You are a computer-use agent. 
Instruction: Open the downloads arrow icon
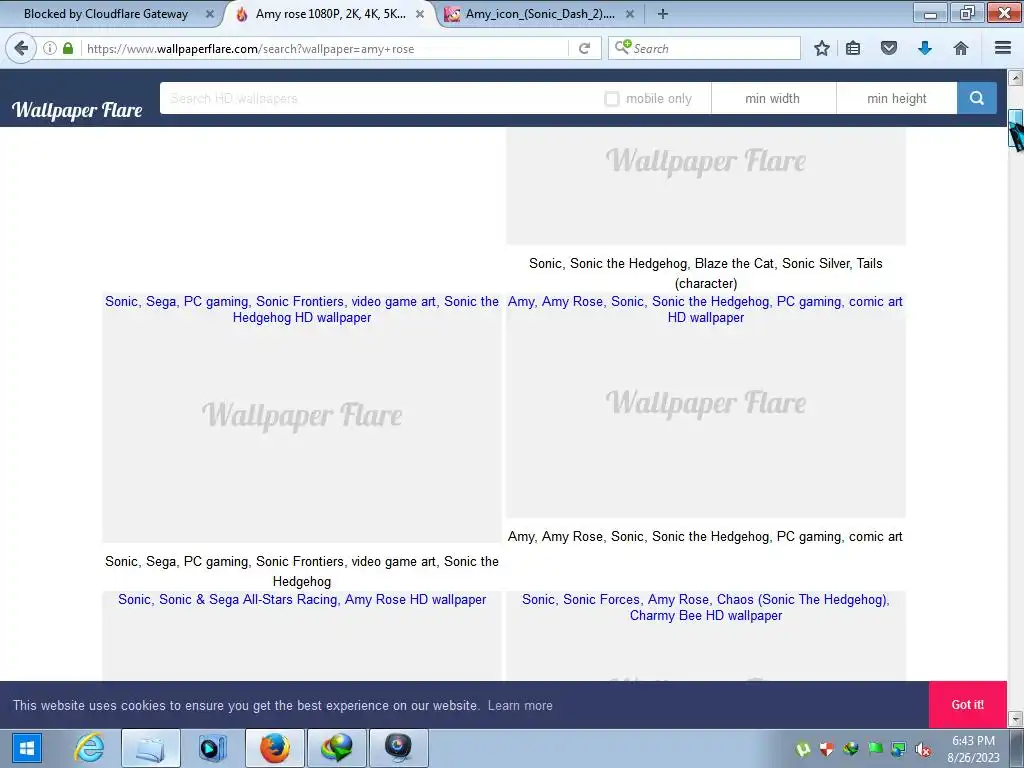925,48
